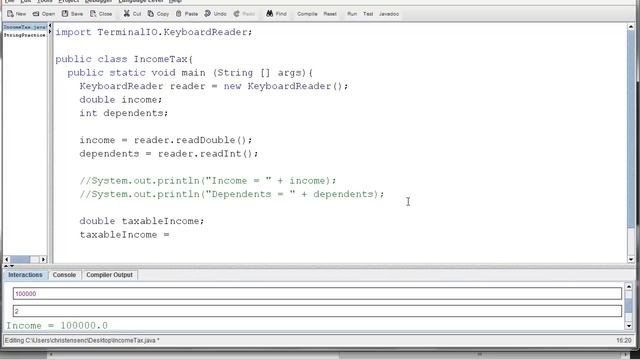Click the 'taxableIncome =' line
This screenshot has width=640, height=360.
click(x=124, y=235)
